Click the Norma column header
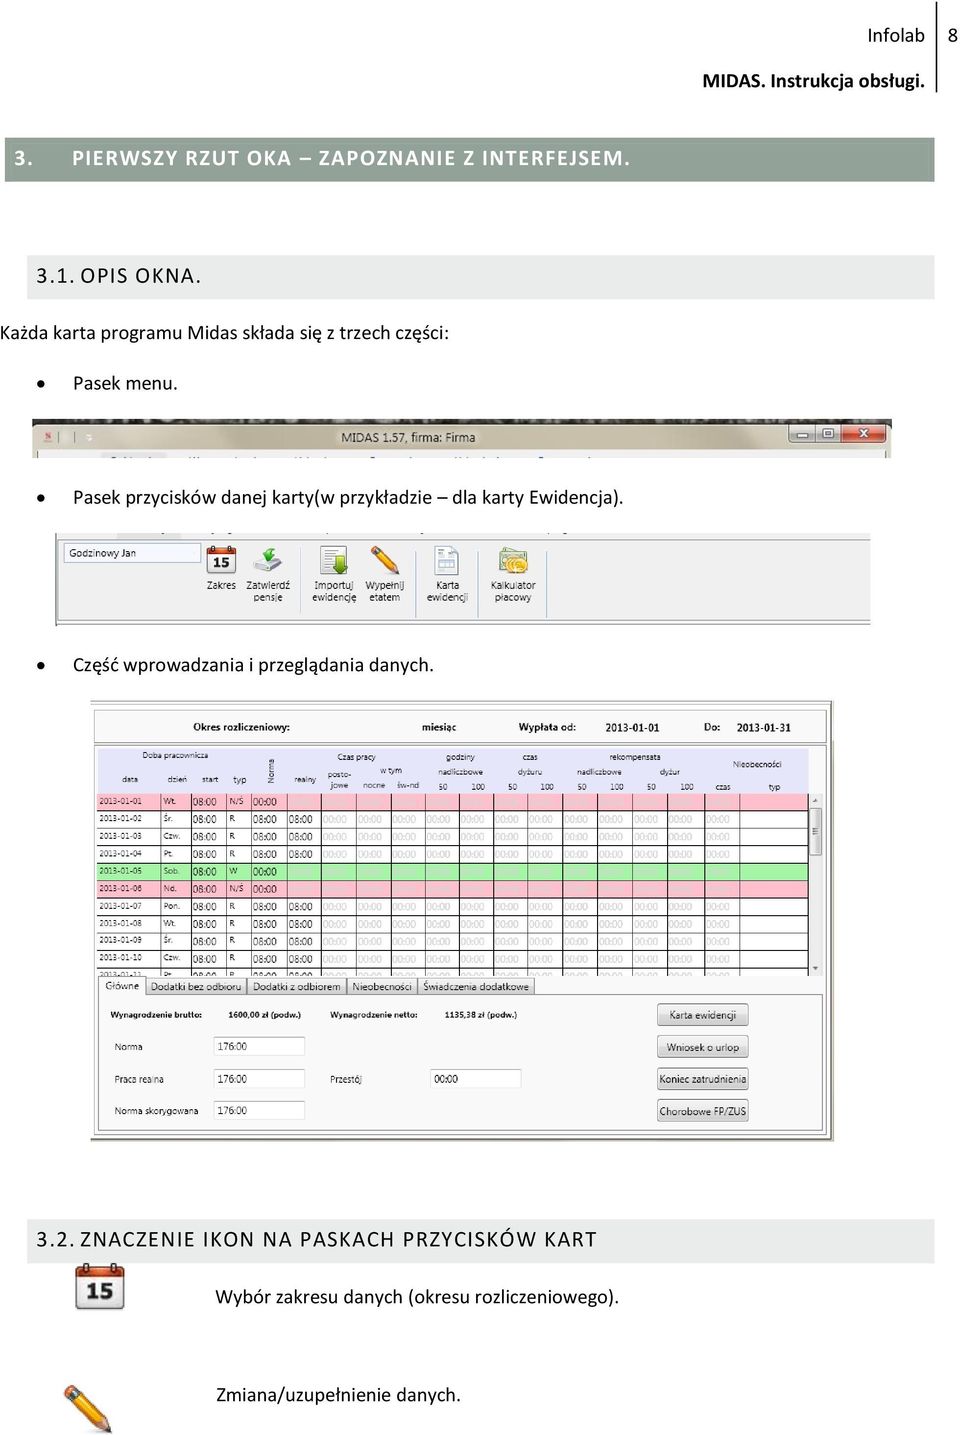This screenshot has height=1435, width=960. [271, 771]
